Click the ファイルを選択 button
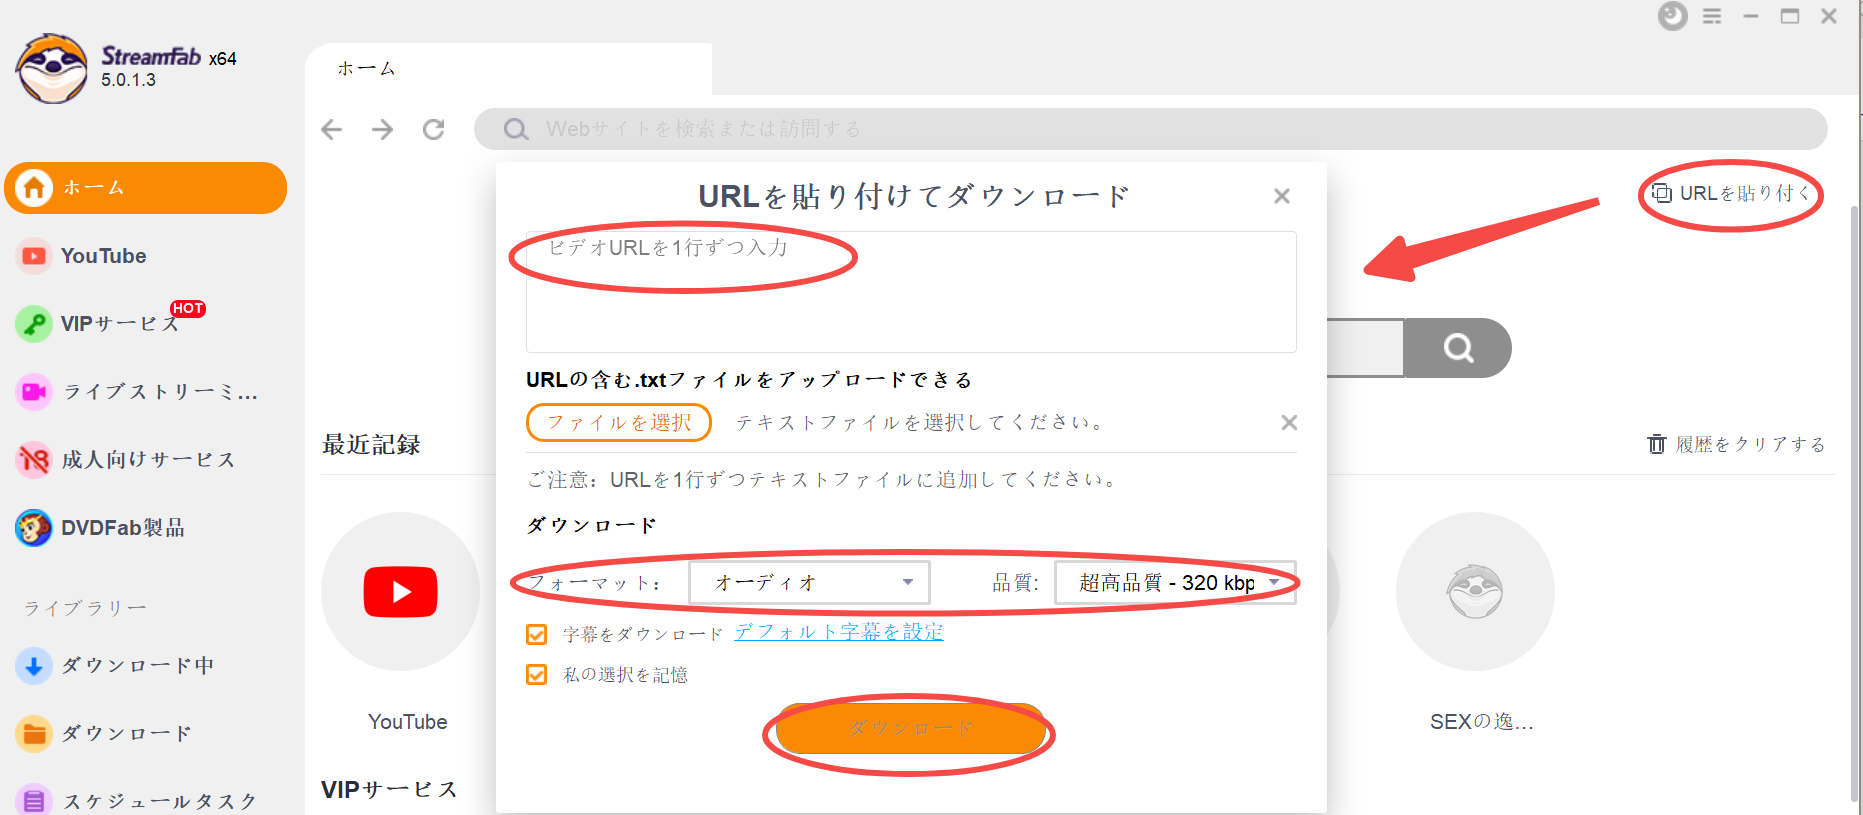 click(618, 423)
